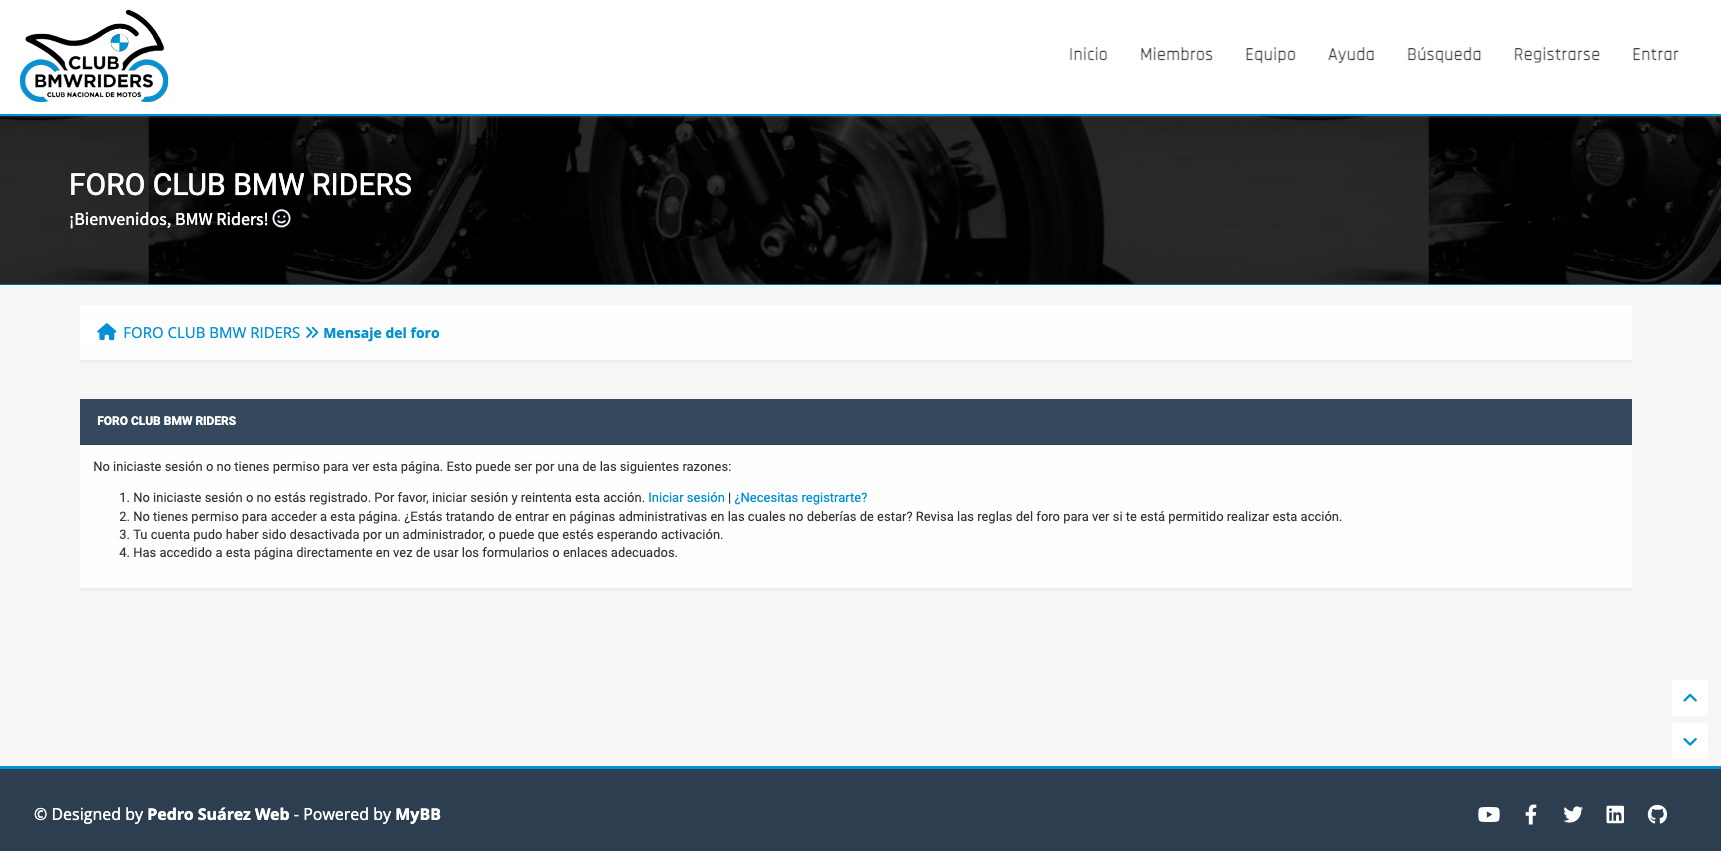The height and width of the screenshot is (851, 1721).
Task: Go to Inicio in the top menu
Action: point(1088,55)
